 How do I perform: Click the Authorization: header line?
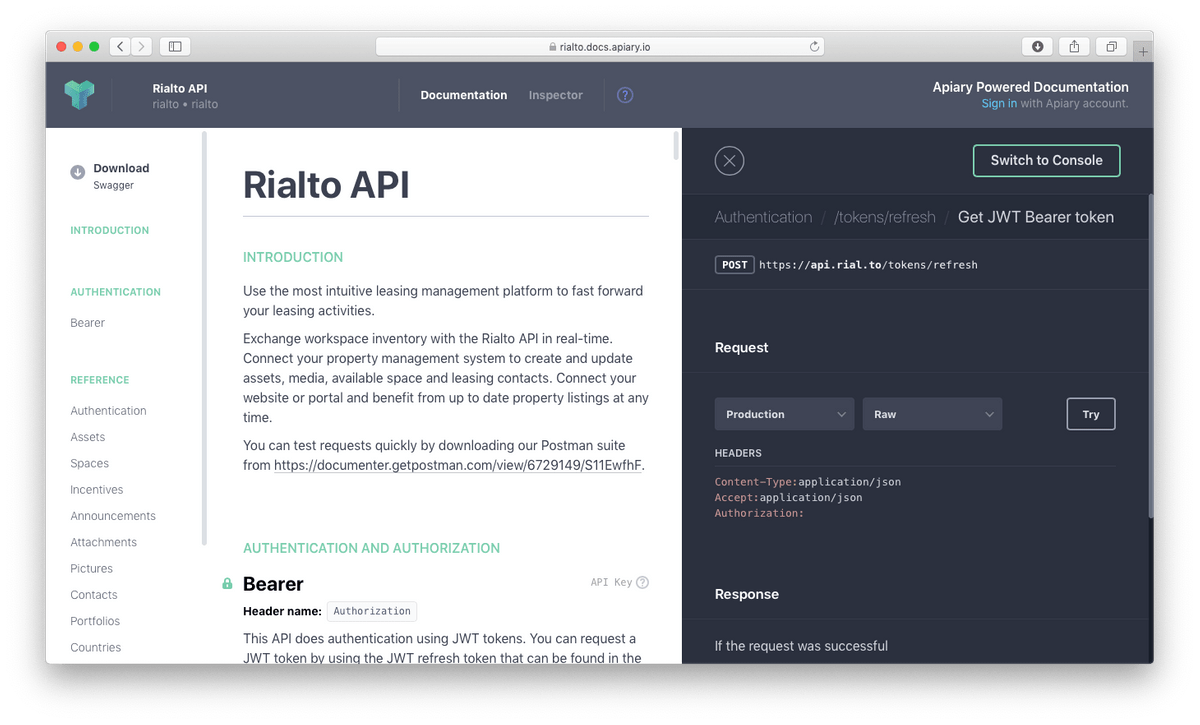pos(759,513)
